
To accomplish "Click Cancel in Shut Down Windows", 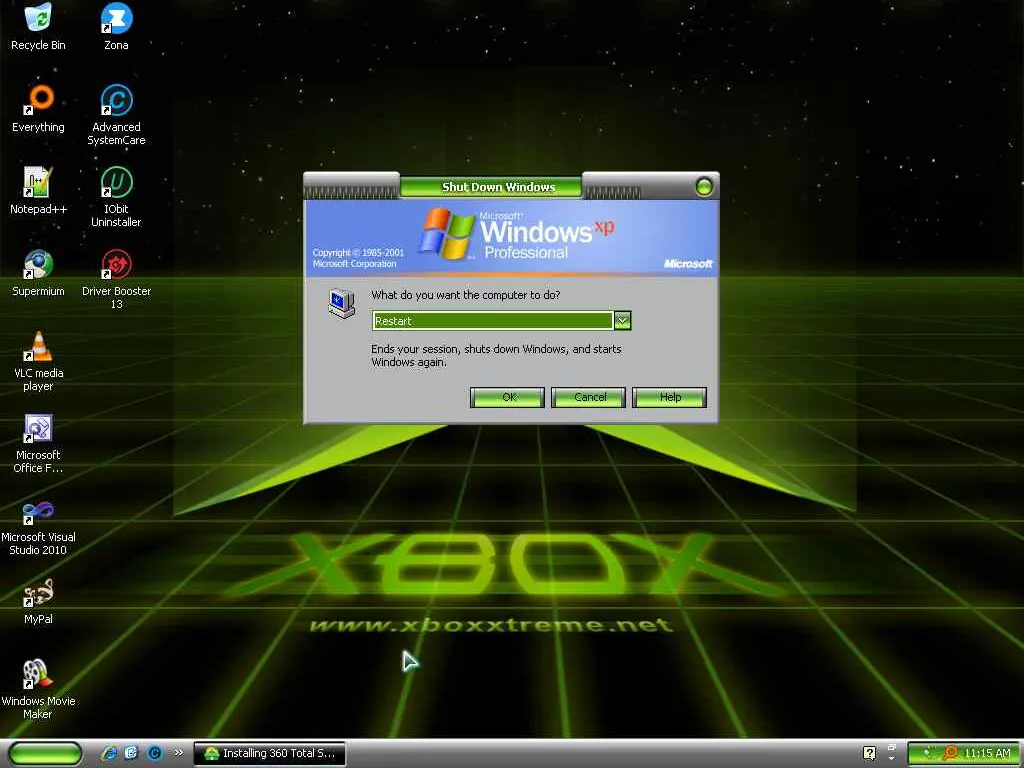I will tap(588, 397).
